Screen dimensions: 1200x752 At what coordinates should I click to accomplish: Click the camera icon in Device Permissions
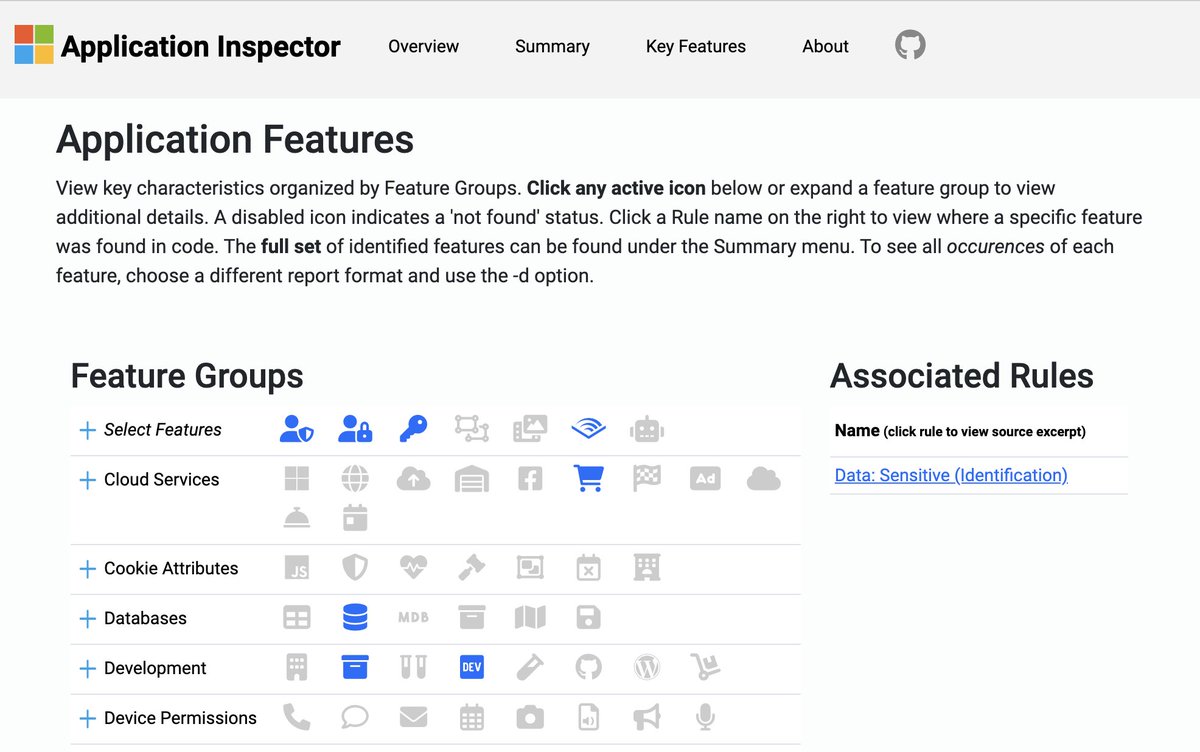click(530, 718)
